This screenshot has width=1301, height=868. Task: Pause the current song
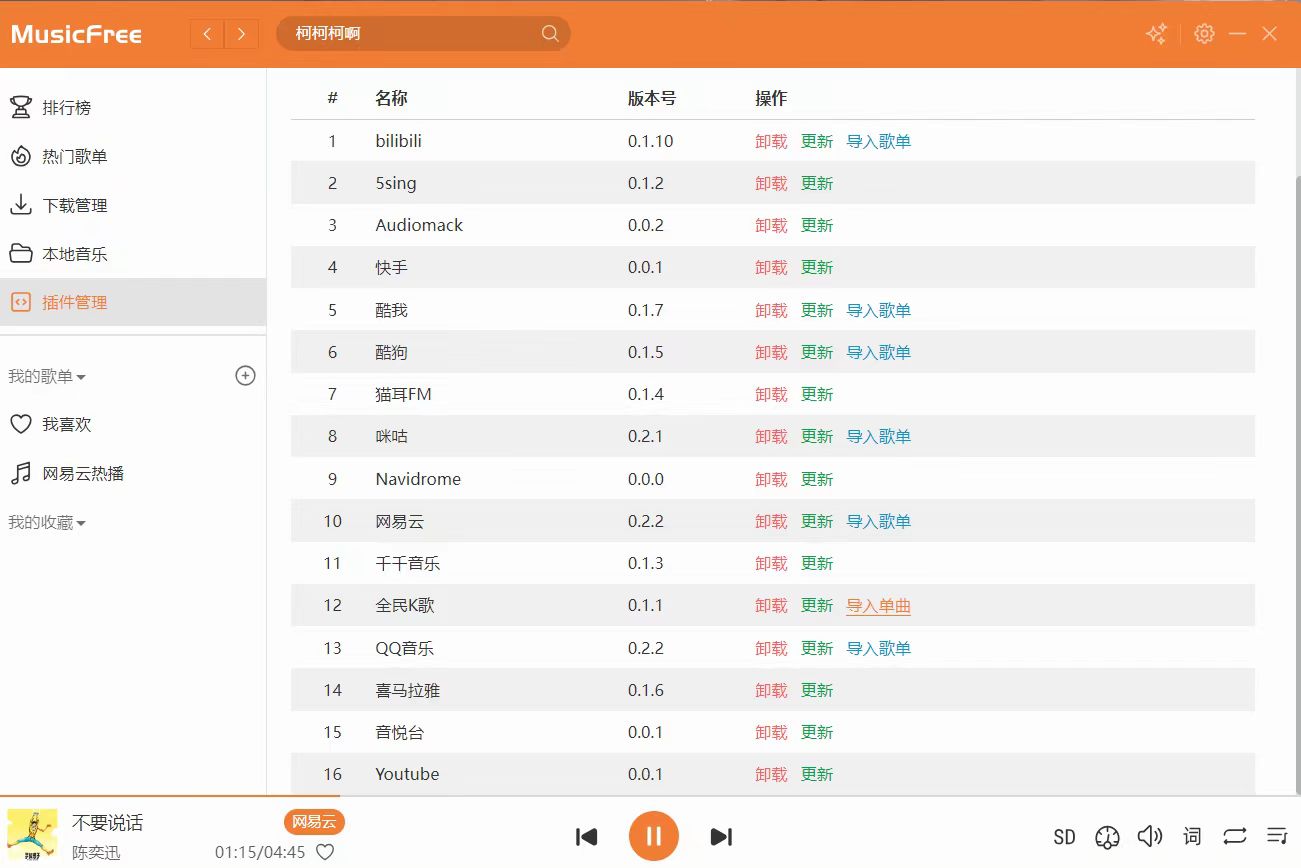(654, 836)
